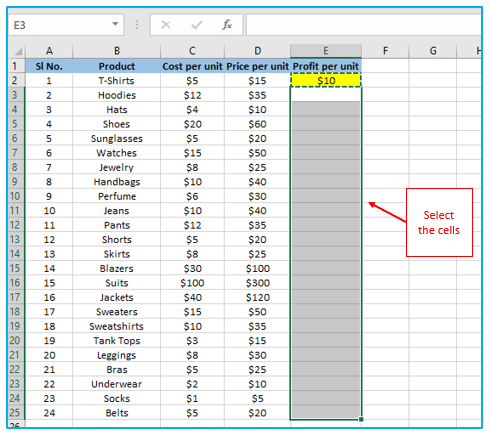Click the $3 cost cell for Tank Tops

click(x=192, y=341)
